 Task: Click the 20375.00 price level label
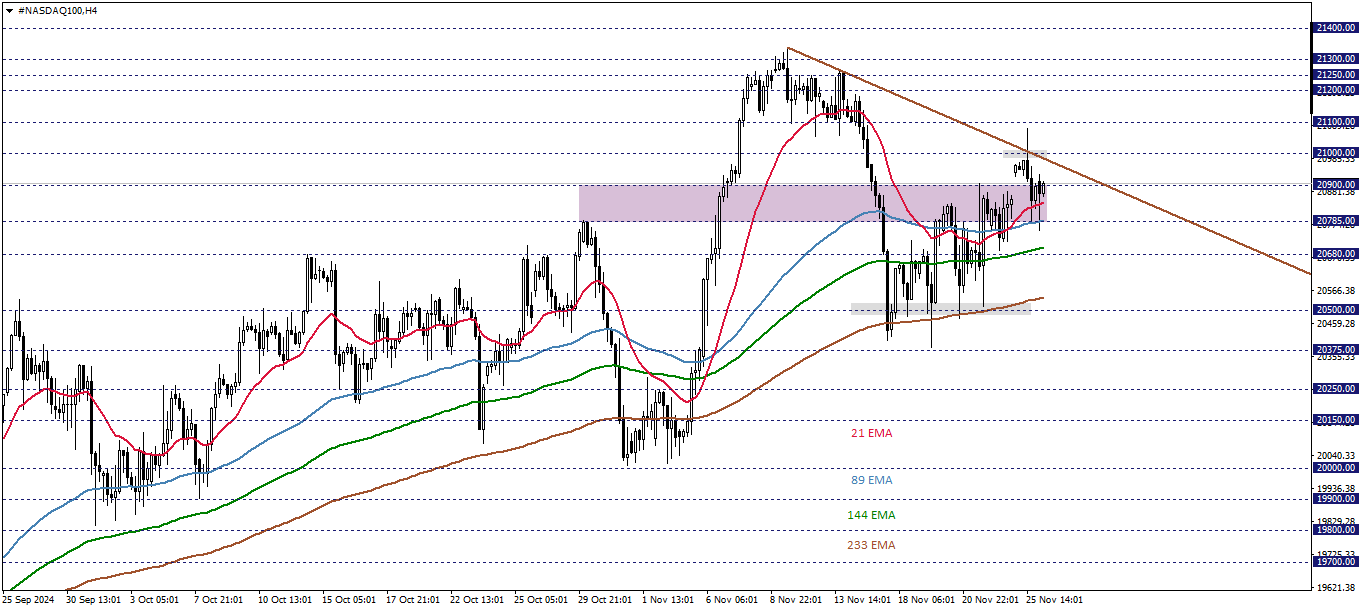coord(1336,350)
